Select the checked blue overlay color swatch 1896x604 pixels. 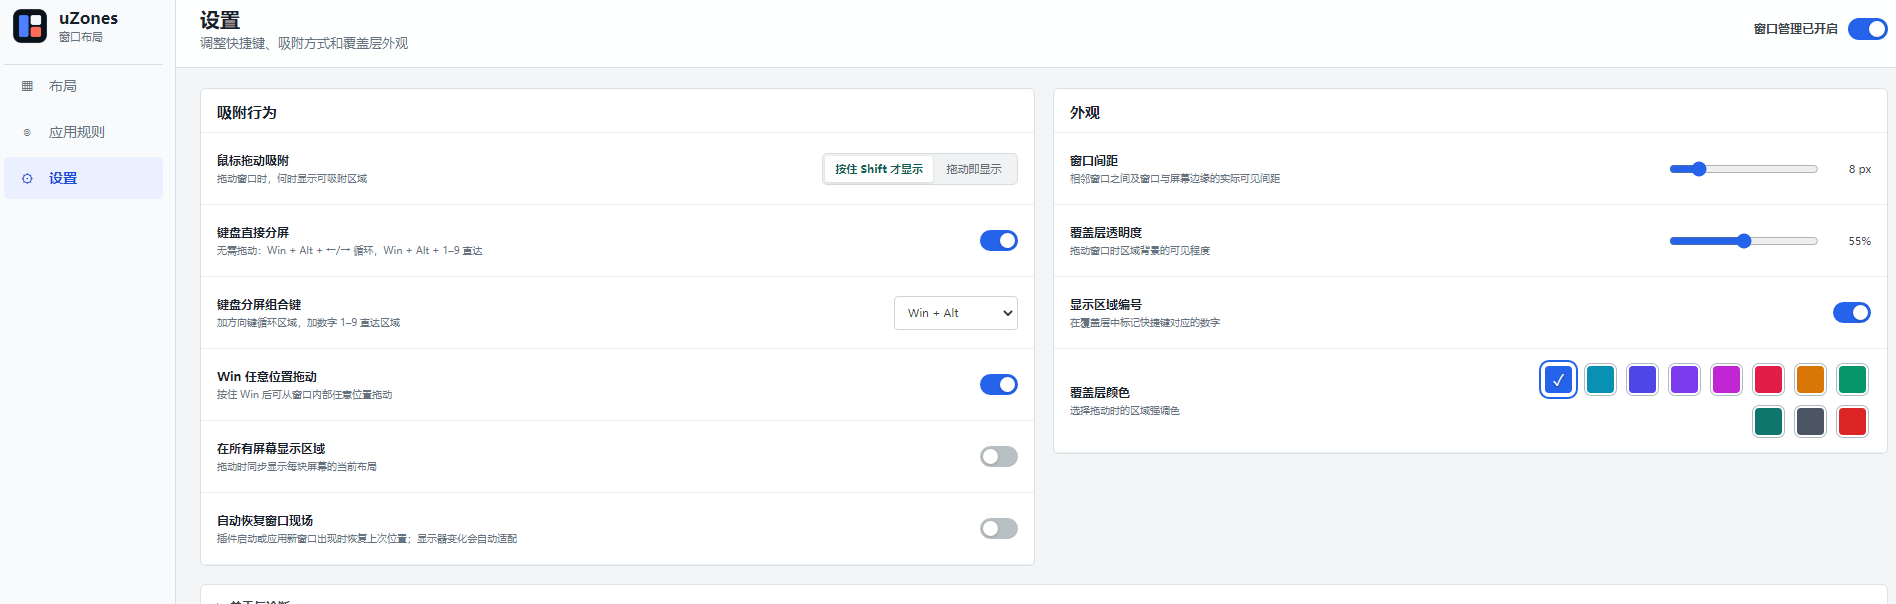coord(1558,380)
